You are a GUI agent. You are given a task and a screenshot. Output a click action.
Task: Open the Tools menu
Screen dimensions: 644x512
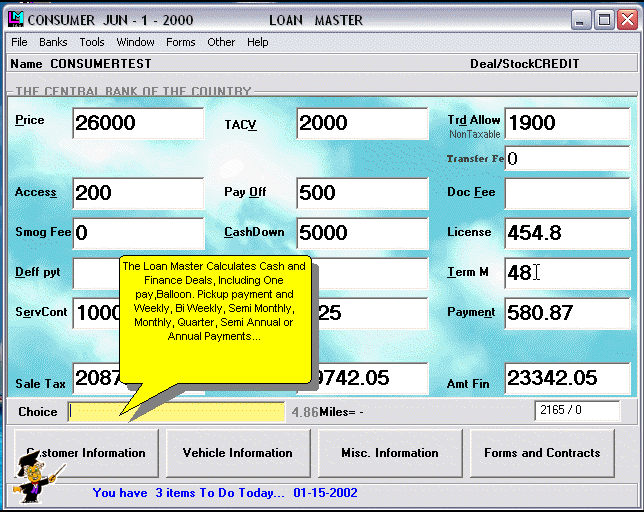click(92, 42)
